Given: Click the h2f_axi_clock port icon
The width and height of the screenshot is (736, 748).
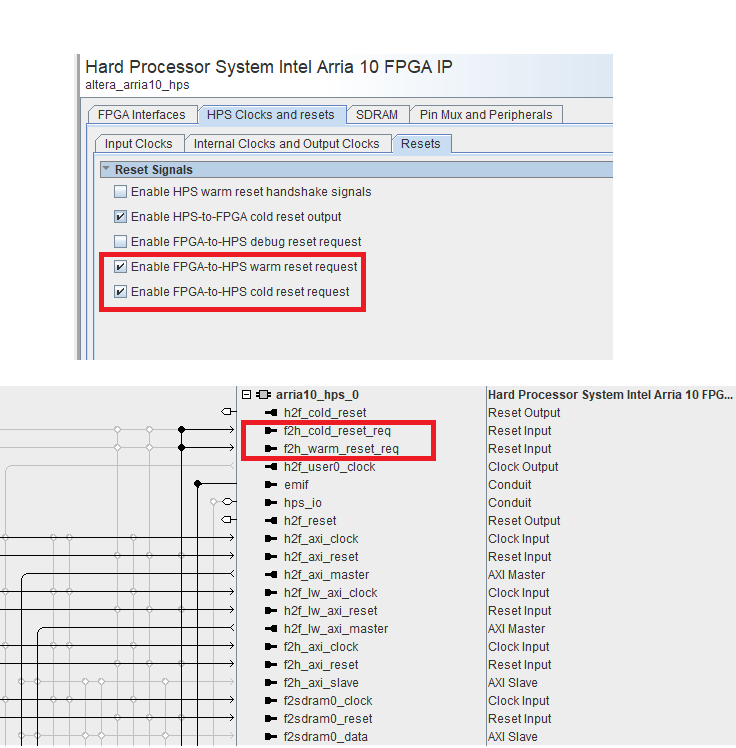Looking at the screenshot, I should [x=271, y=539].
